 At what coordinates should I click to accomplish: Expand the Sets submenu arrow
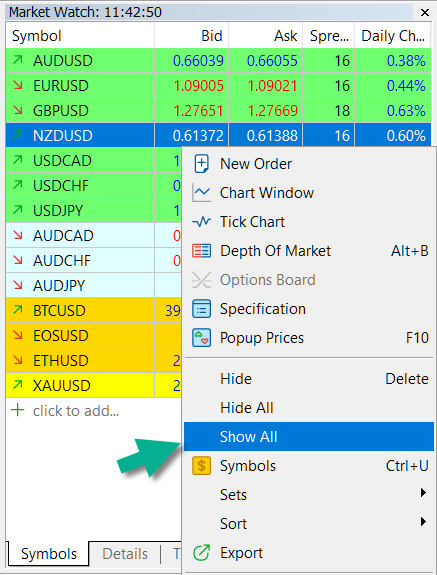[x=423, y=492]
